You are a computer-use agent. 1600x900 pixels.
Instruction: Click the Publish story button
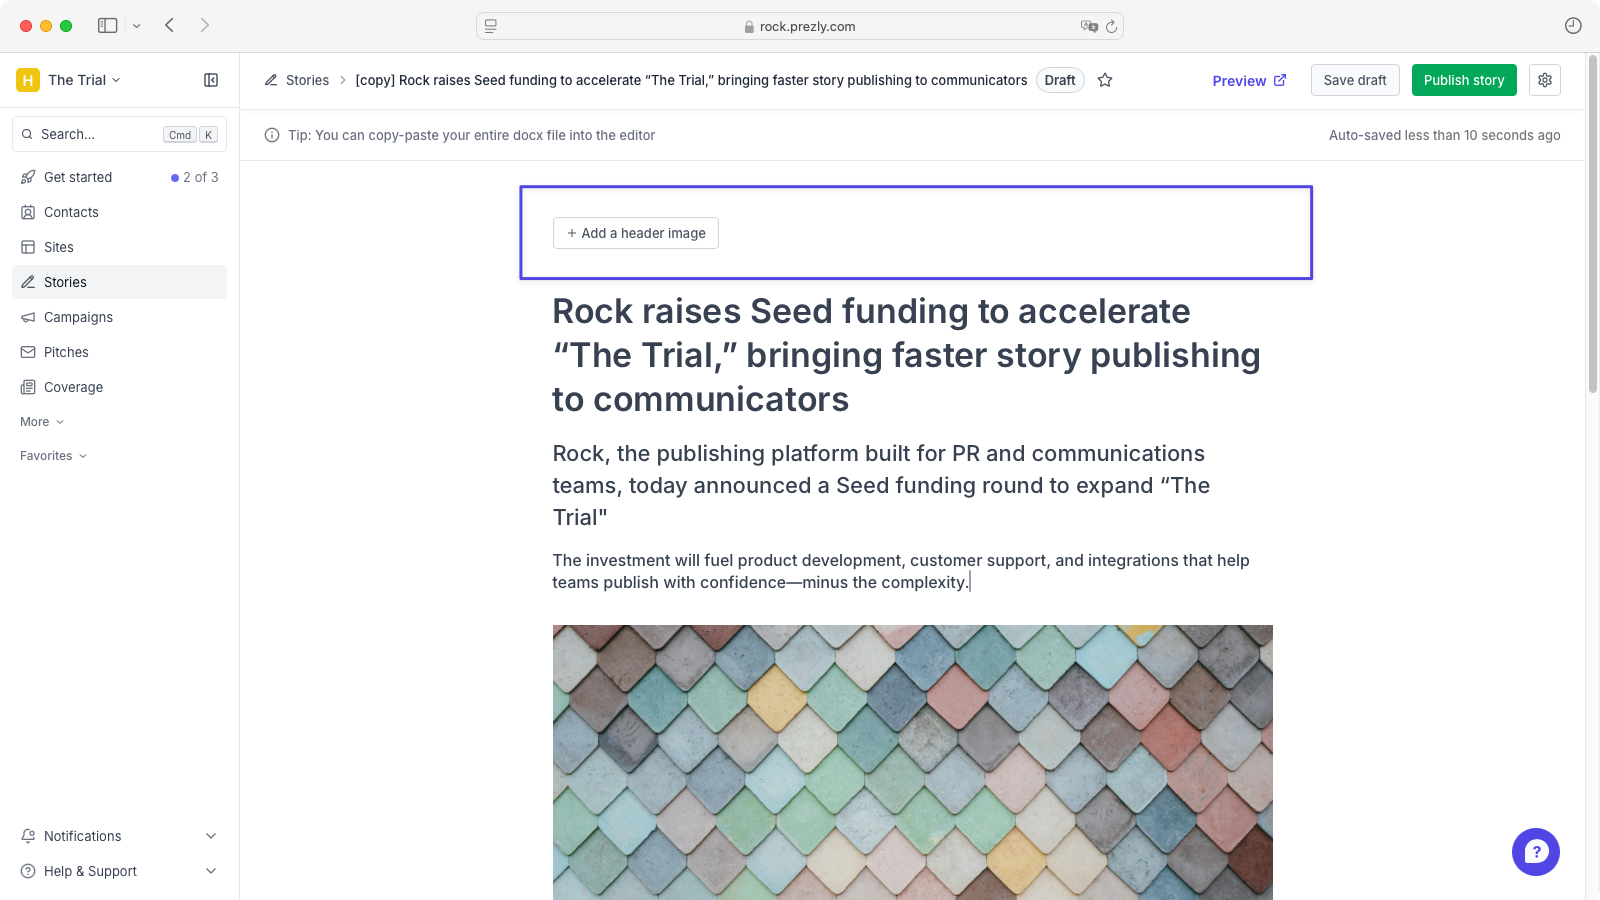point(1464,80)
